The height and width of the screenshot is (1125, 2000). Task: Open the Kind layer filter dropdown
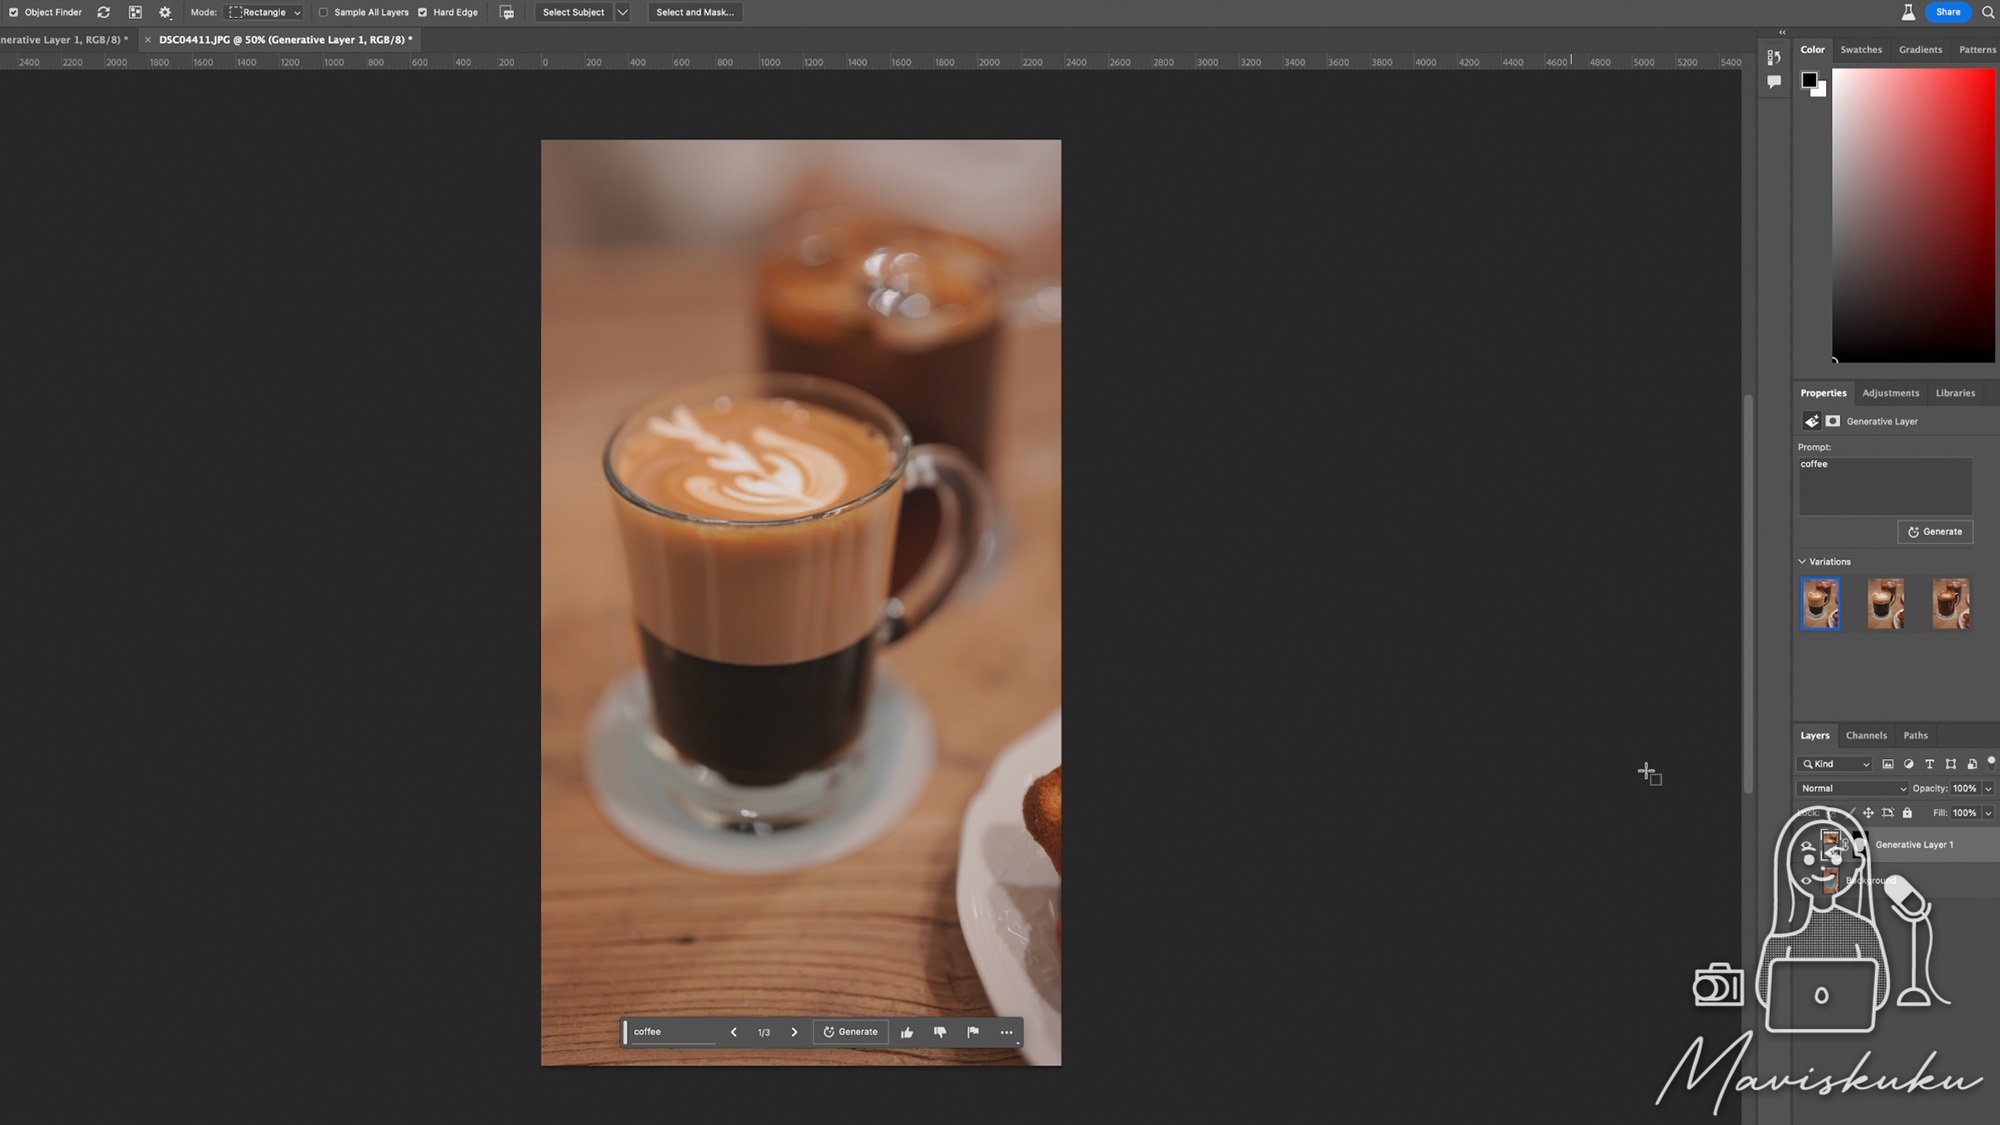coord(1836,764)
